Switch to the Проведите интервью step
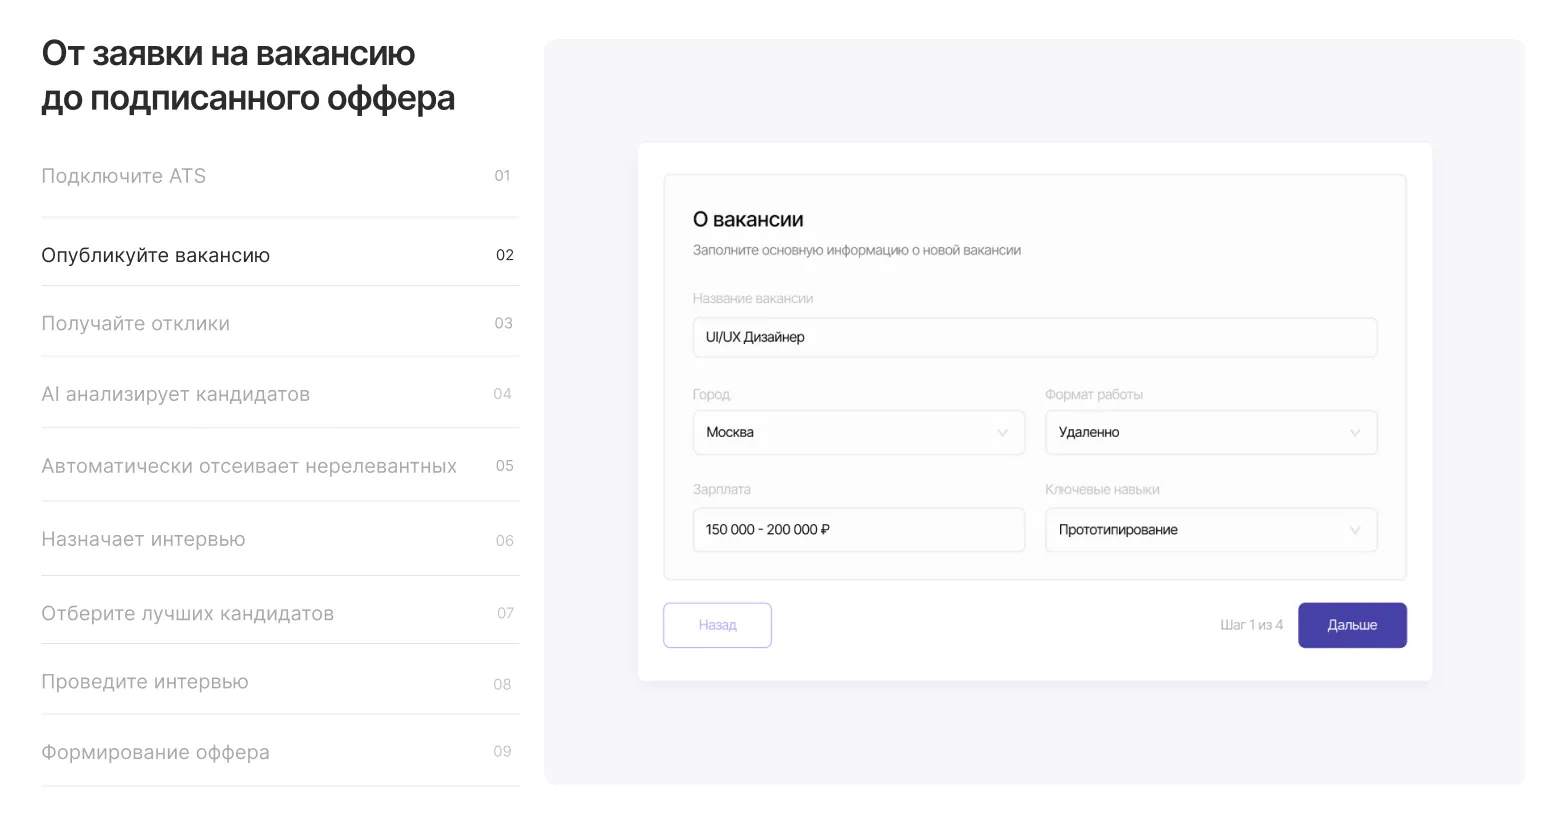The height and width of the screenshot is (815, 1560). point(280,682)
